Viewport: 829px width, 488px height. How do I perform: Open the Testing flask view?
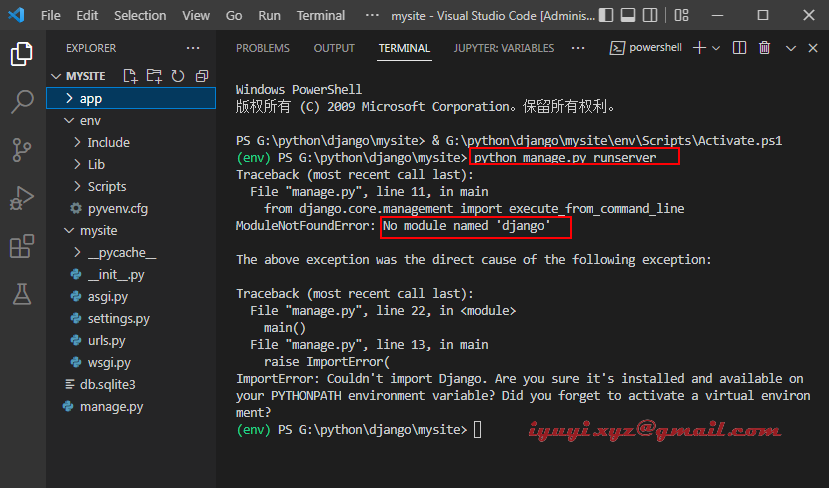pos(22,292)
